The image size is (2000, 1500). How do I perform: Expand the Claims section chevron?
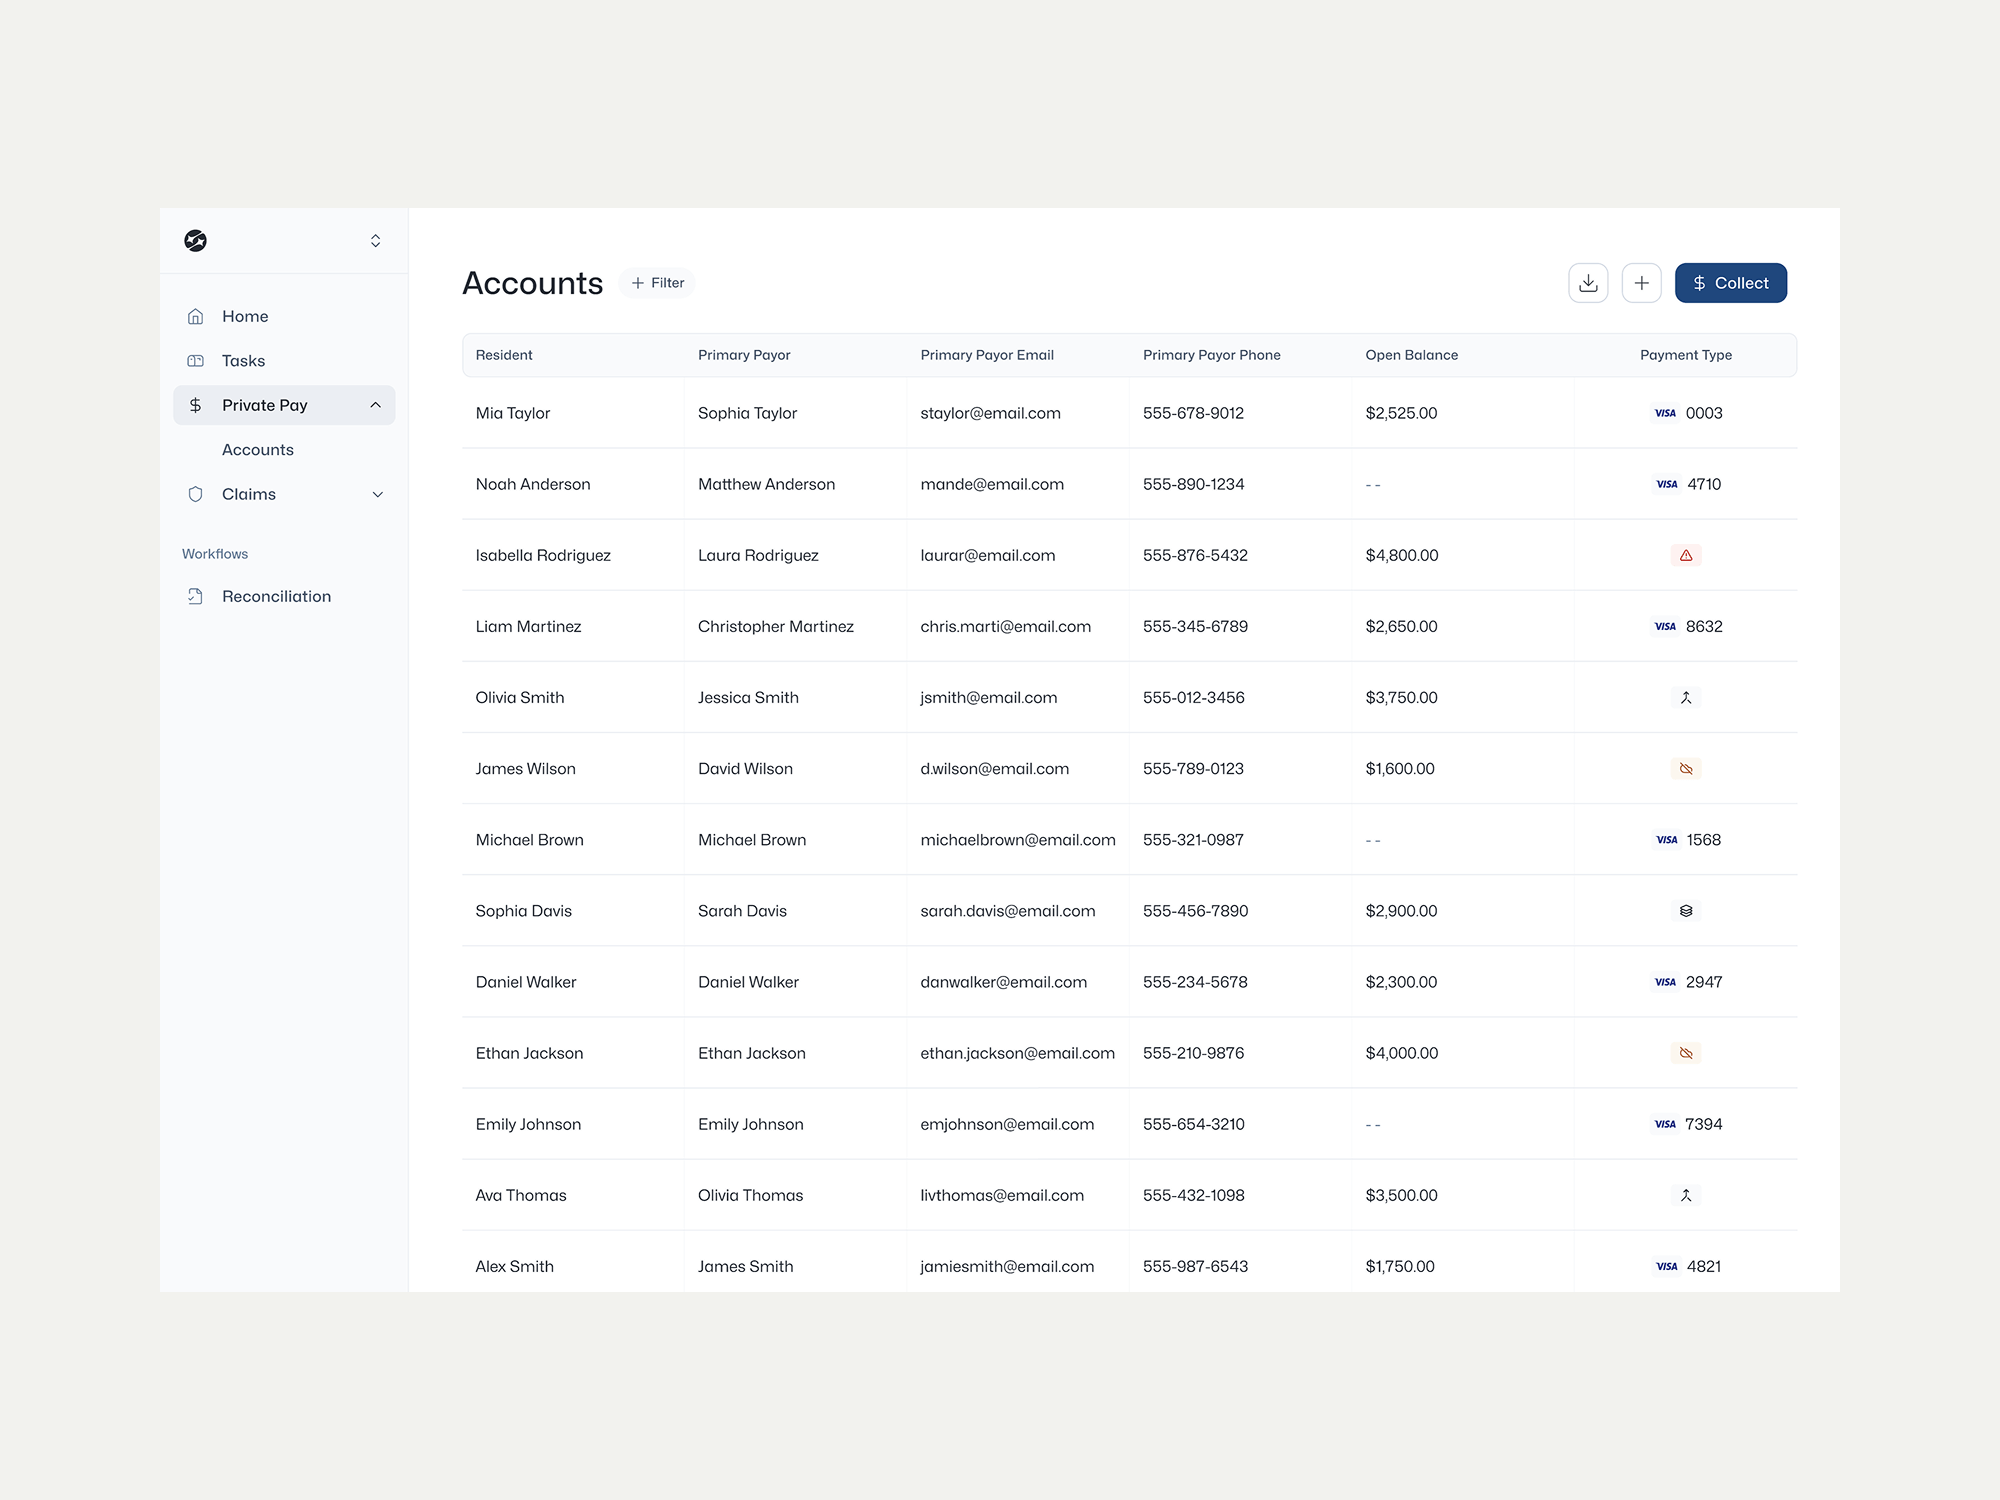tap(377, 494)
